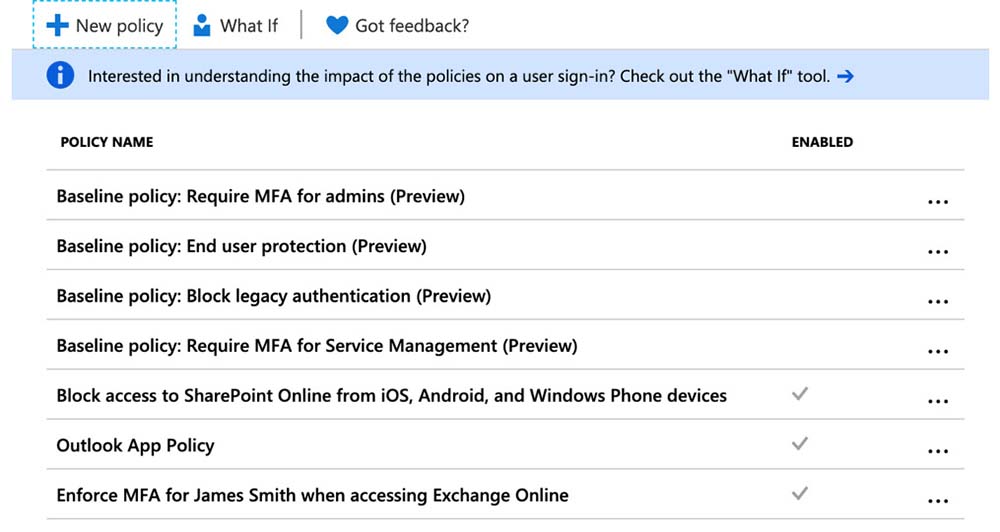Select Got feedback? in the toolbar
Image resolution: width=1000 pixels, height=532 pixels.
click(411, 25)
